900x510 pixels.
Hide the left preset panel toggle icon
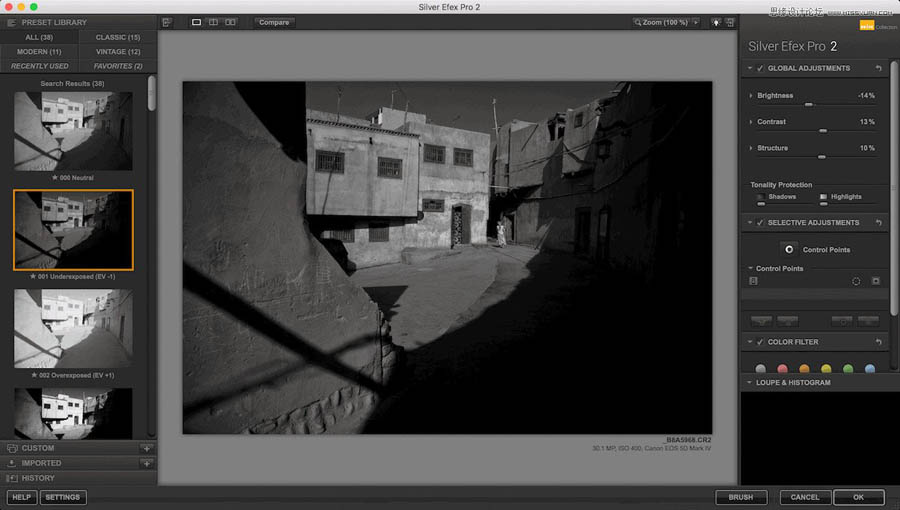tap(166, 22)
